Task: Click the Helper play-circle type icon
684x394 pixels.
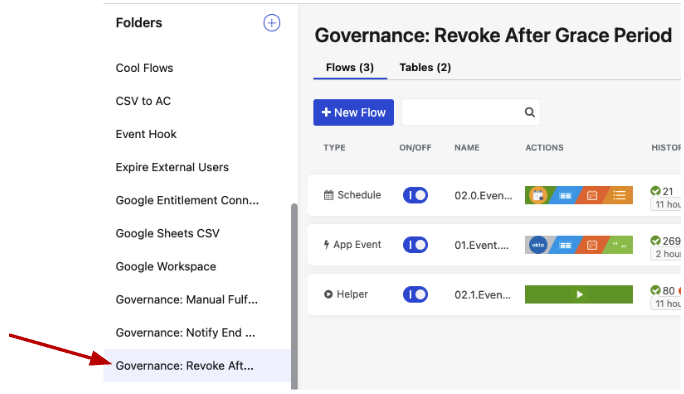Action: [x=328, y=295]
